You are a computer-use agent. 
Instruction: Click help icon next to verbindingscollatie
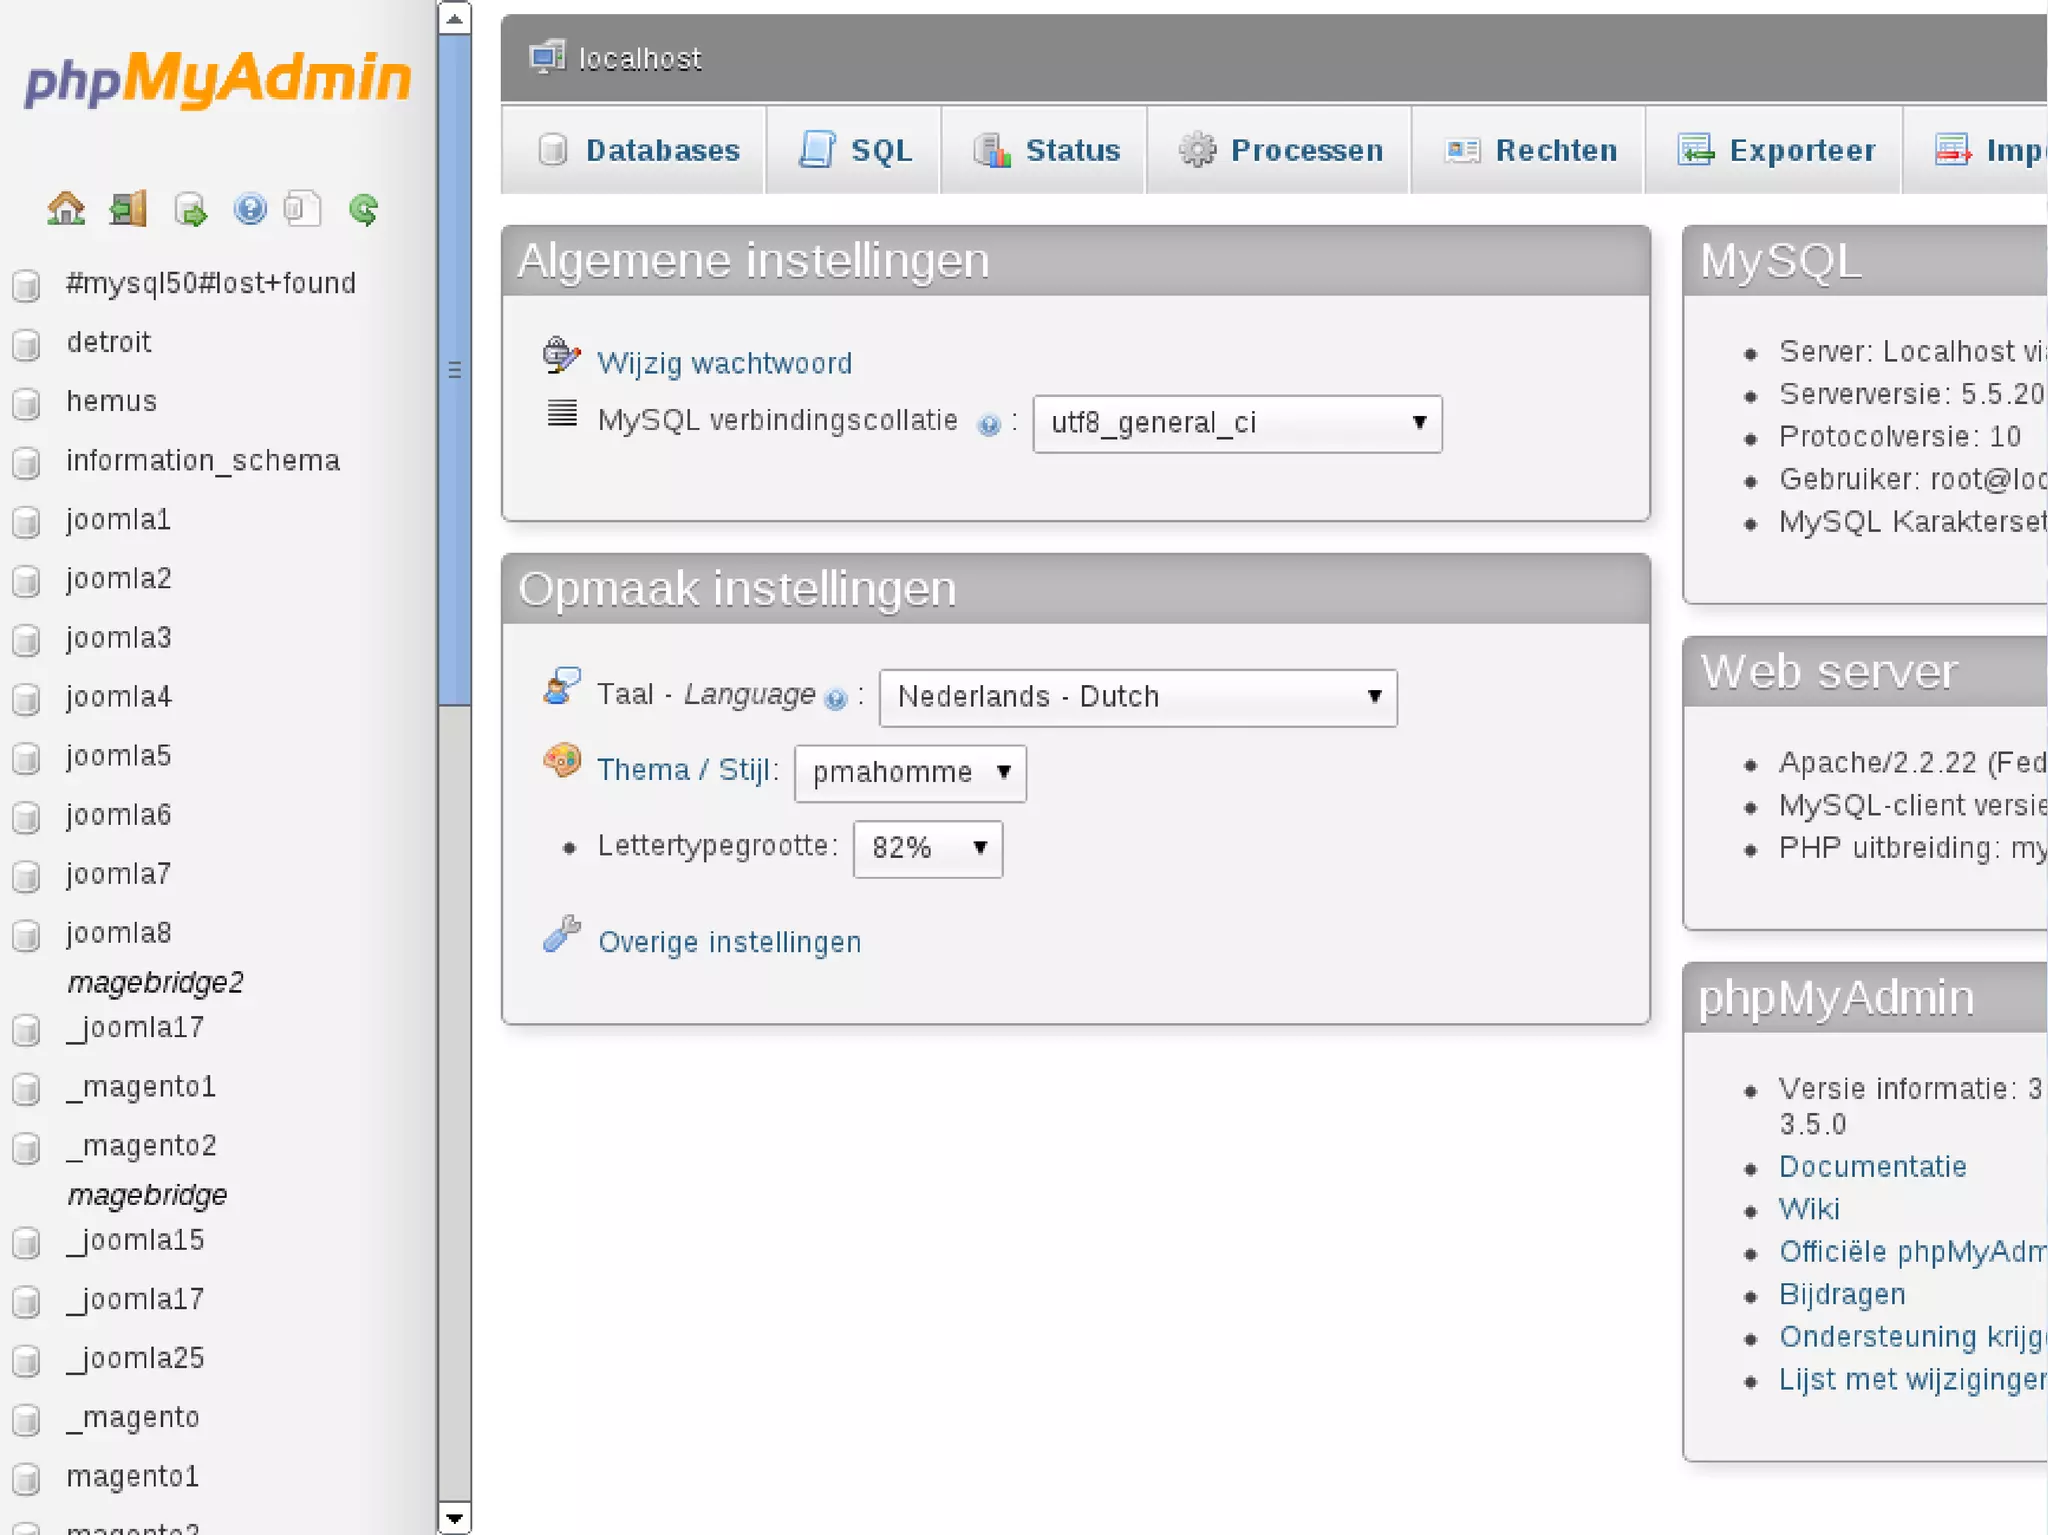click(x=989, y=425)
